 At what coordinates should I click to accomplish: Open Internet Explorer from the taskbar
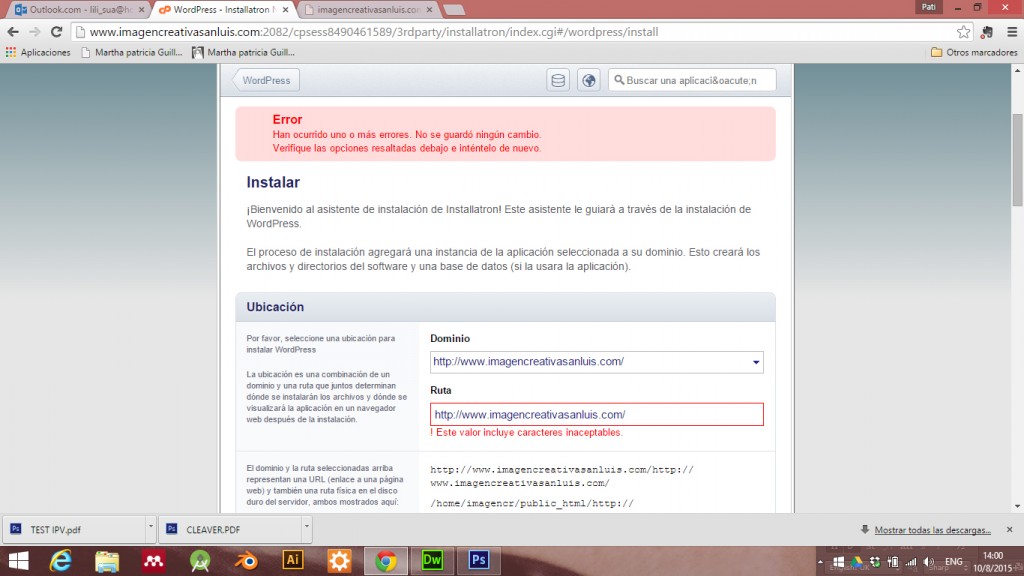pyautogui.click(x=62, y=560)
